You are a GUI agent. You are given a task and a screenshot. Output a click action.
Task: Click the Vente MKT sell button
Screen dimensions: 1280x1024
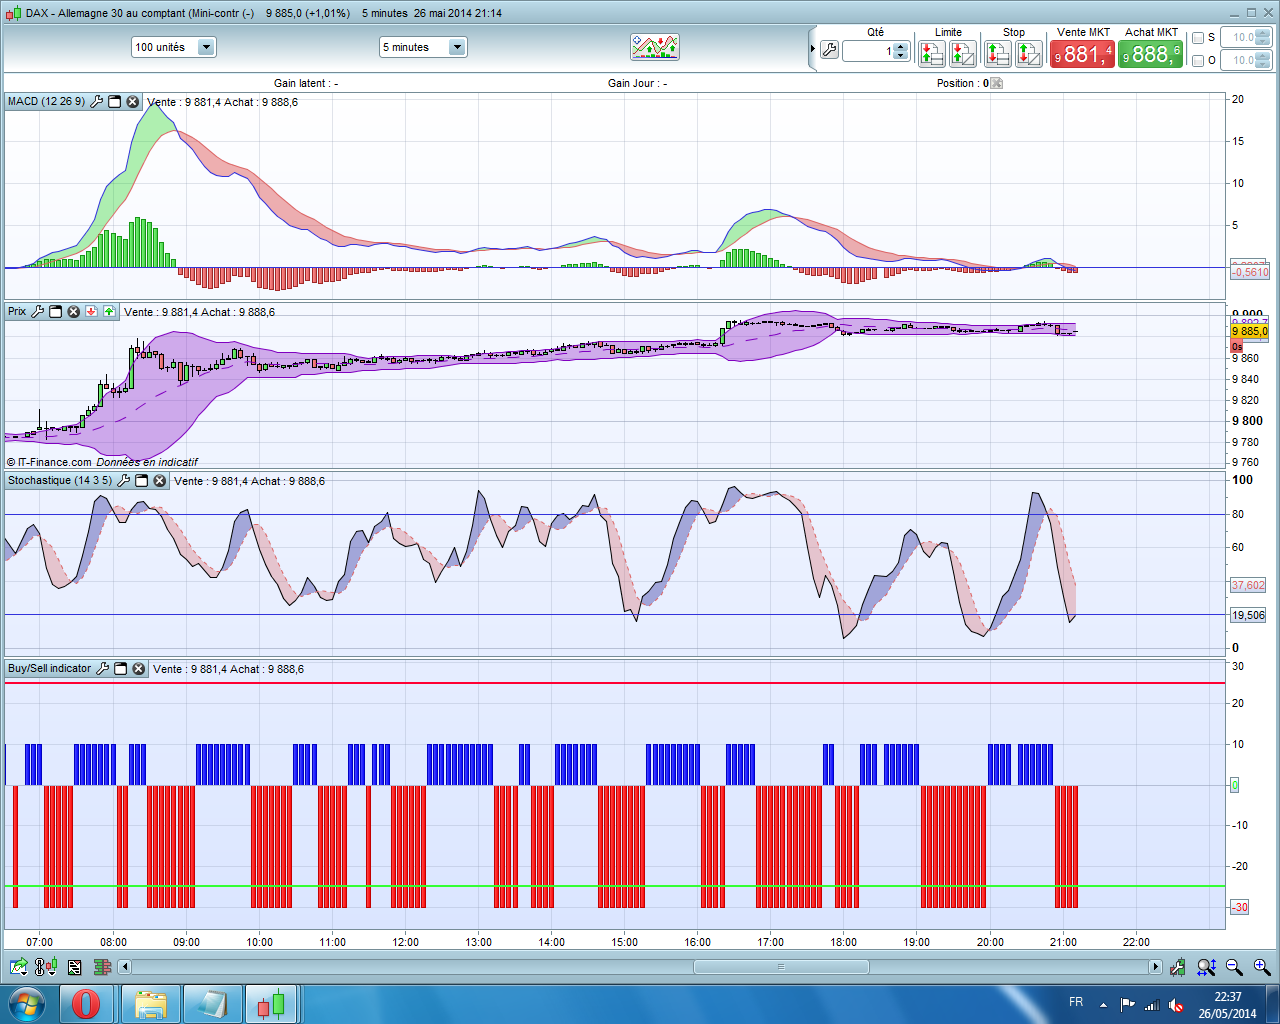(x=1082, y=54)
